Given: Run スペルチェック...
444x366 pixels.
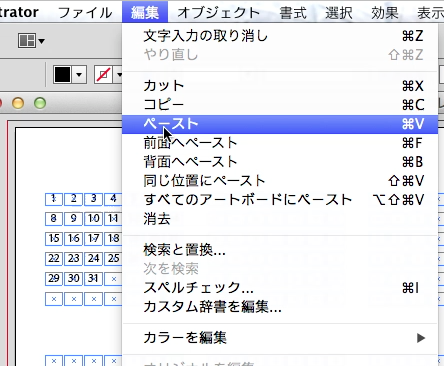Looking at the screenshot, I should (x=280, y=288).
